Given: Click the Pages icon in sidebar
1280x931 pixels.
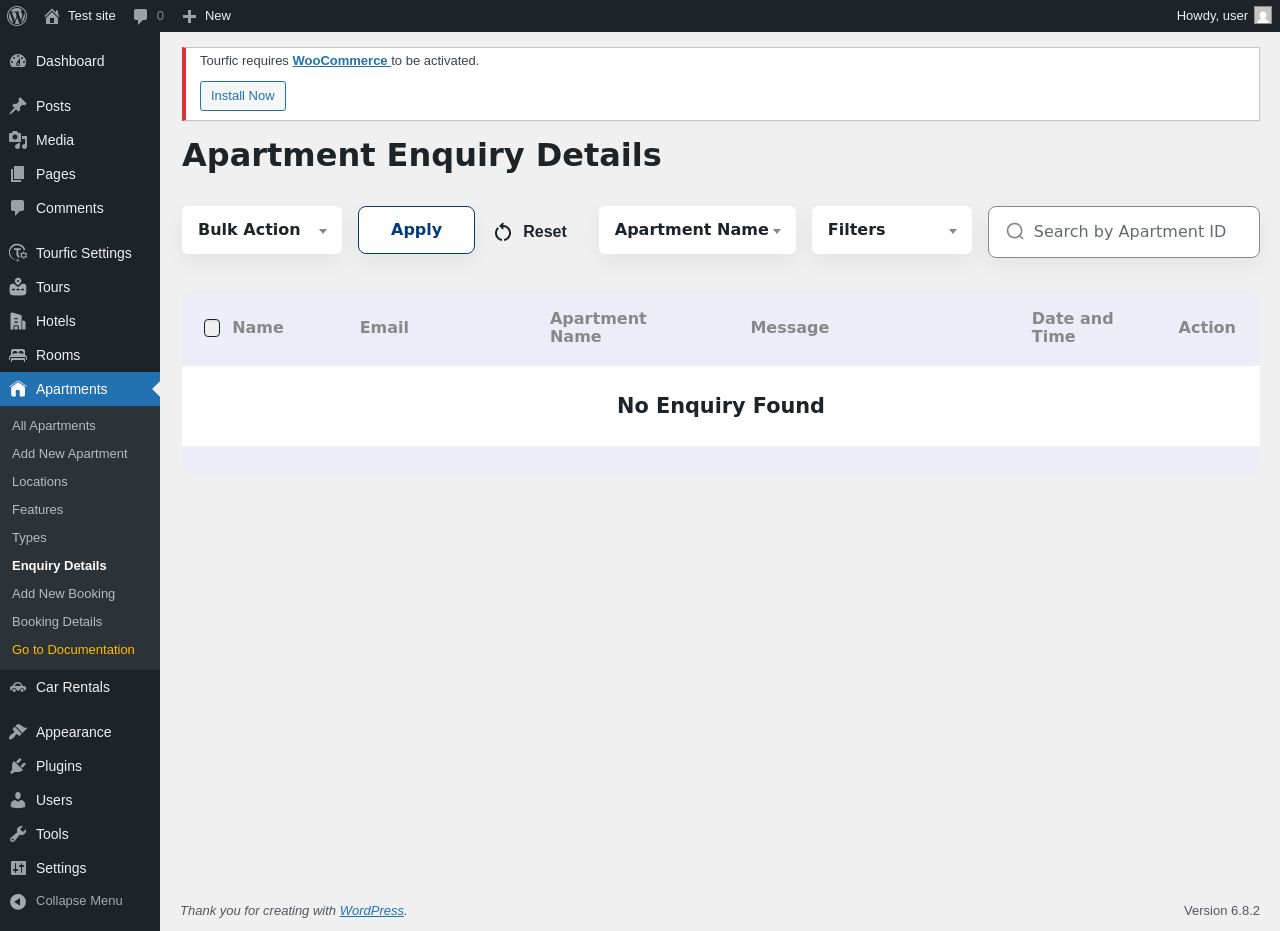Looking at the screenshot, I should pos(18,174).
